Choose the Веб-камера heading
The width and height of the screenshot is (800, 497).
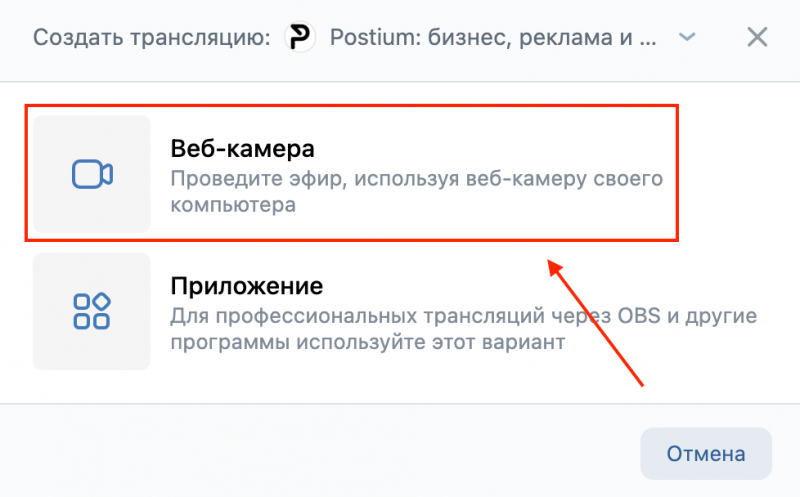click(x=242, y=150)
